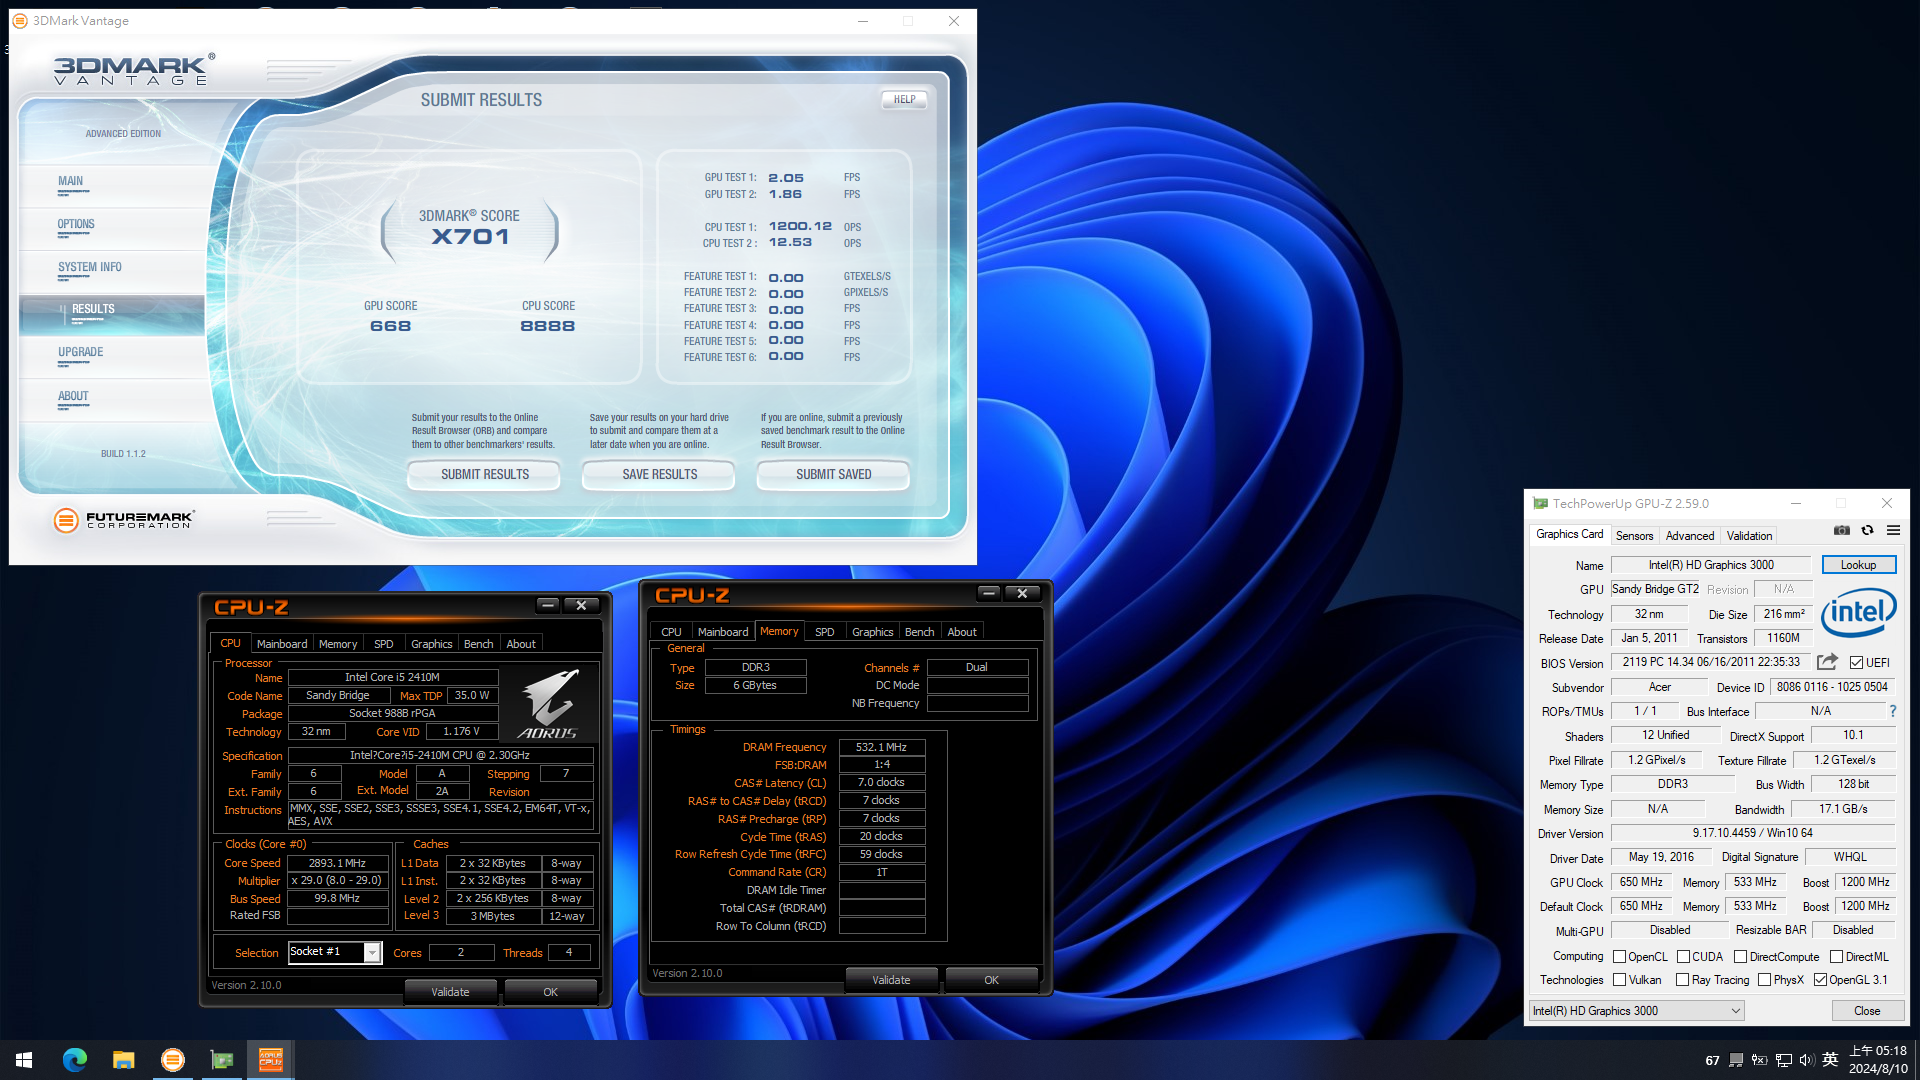
Task: Click Intel logo in GPU-Z
Action: (x=1858, y=611)
